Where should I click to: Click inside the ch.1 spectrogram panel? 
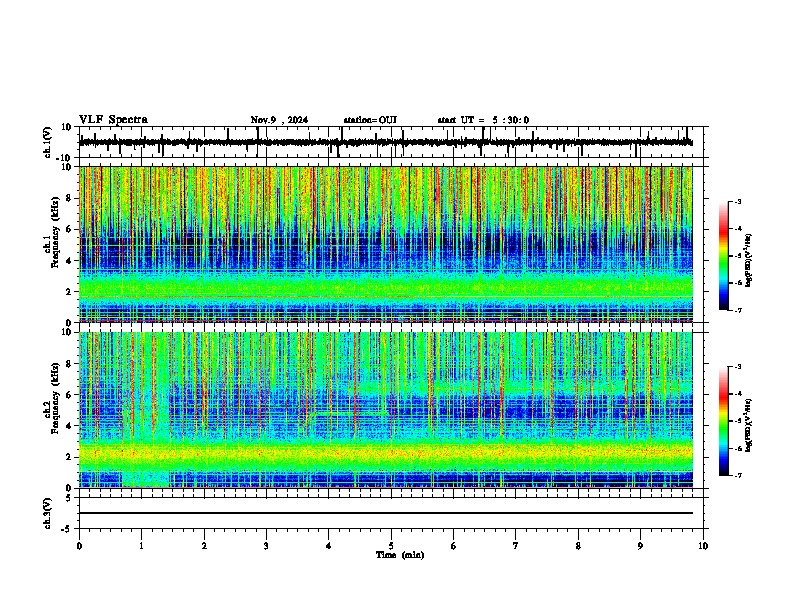(386, 244)
